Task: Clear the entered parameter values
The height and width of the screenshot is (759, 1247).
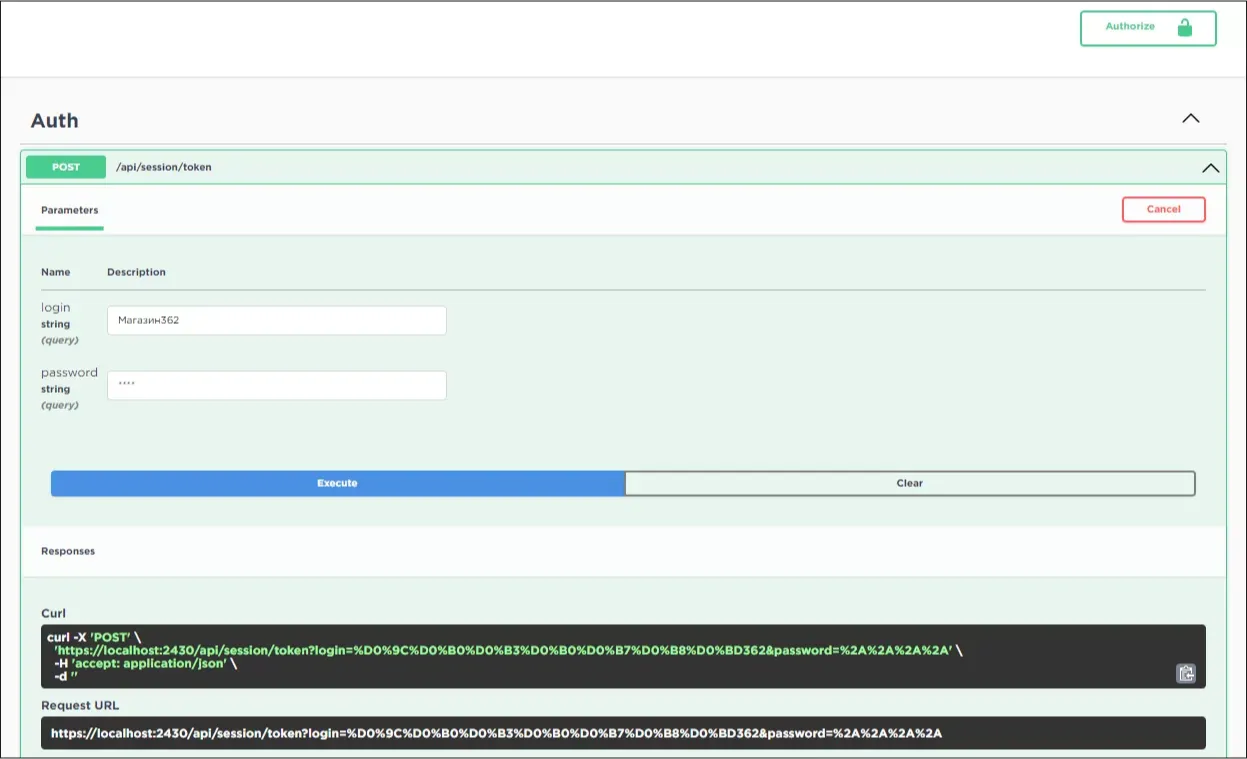Action: tap(909, 483)
